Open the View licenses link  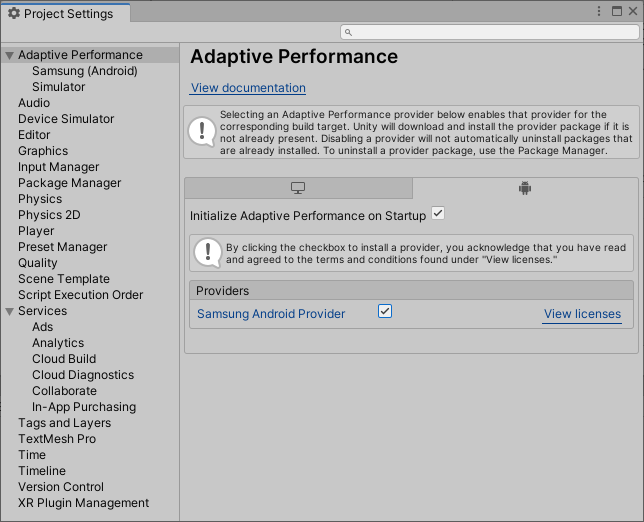tap(582, 314)
